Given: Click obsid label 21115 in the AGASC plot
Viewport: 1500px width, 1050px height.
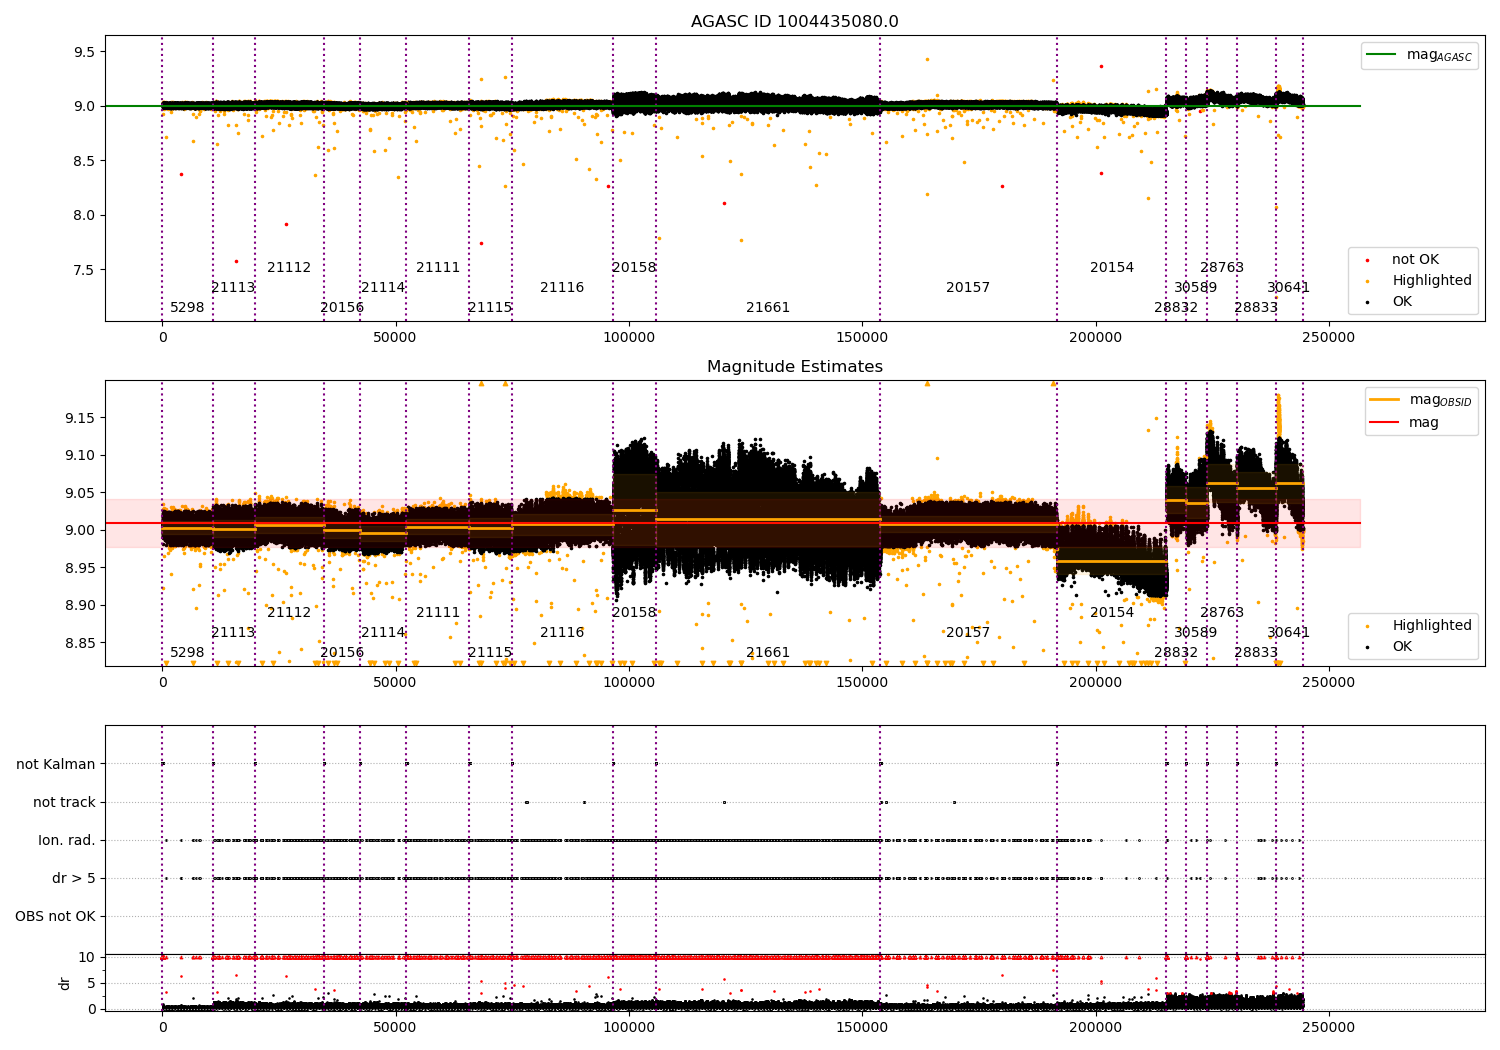Looking at the screenshot, I should point(490,308).
